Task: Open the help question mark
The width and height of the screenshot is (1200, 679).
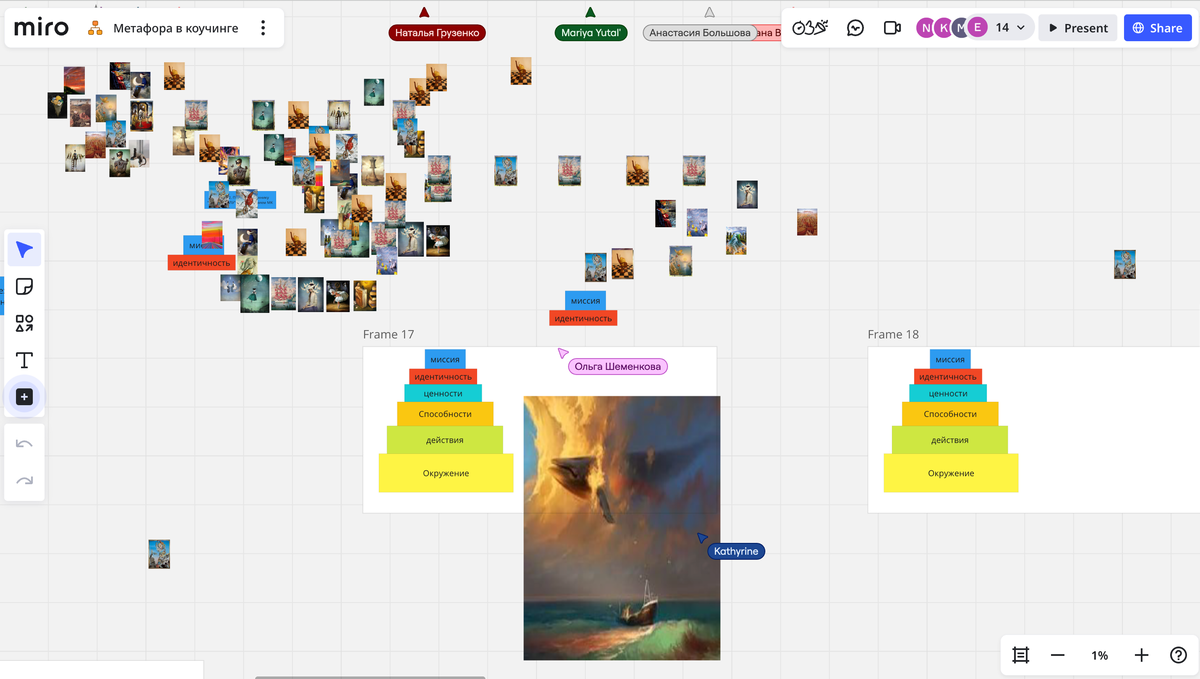Action: [x=1178, y=655]
